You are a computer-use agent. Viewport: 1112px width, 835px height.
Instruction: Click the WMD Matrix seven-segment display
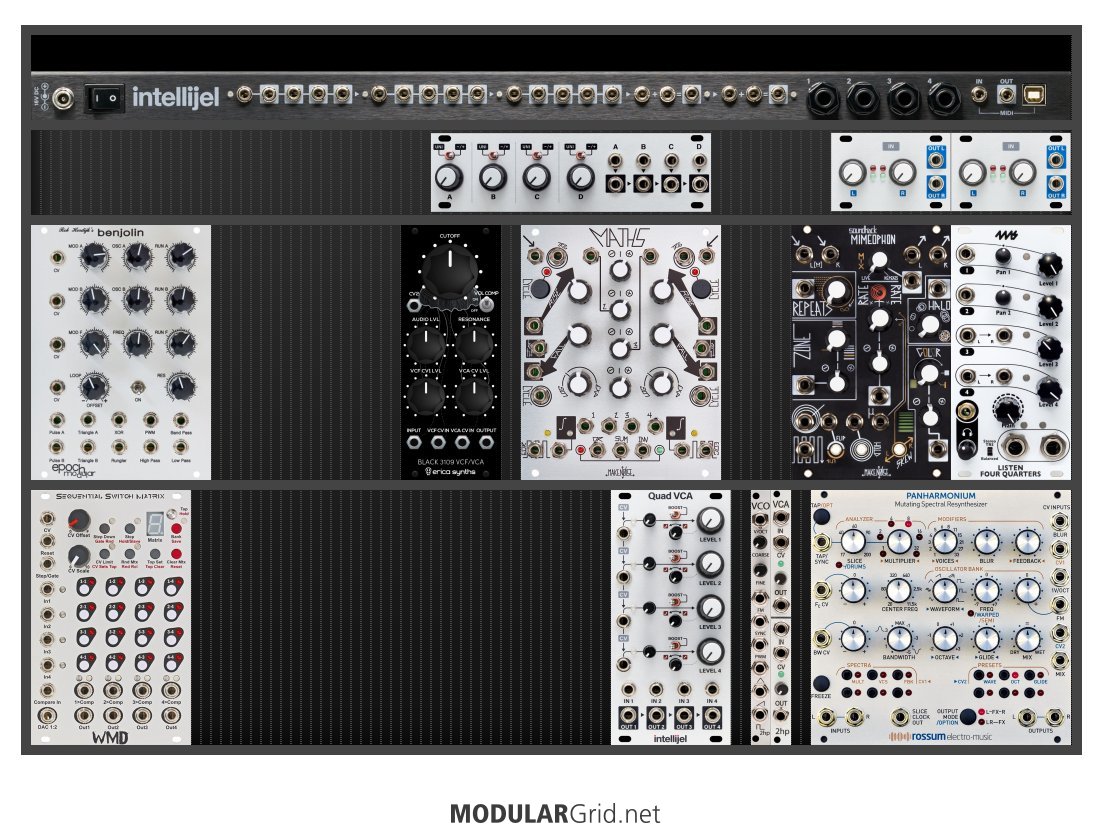[154, 525]
